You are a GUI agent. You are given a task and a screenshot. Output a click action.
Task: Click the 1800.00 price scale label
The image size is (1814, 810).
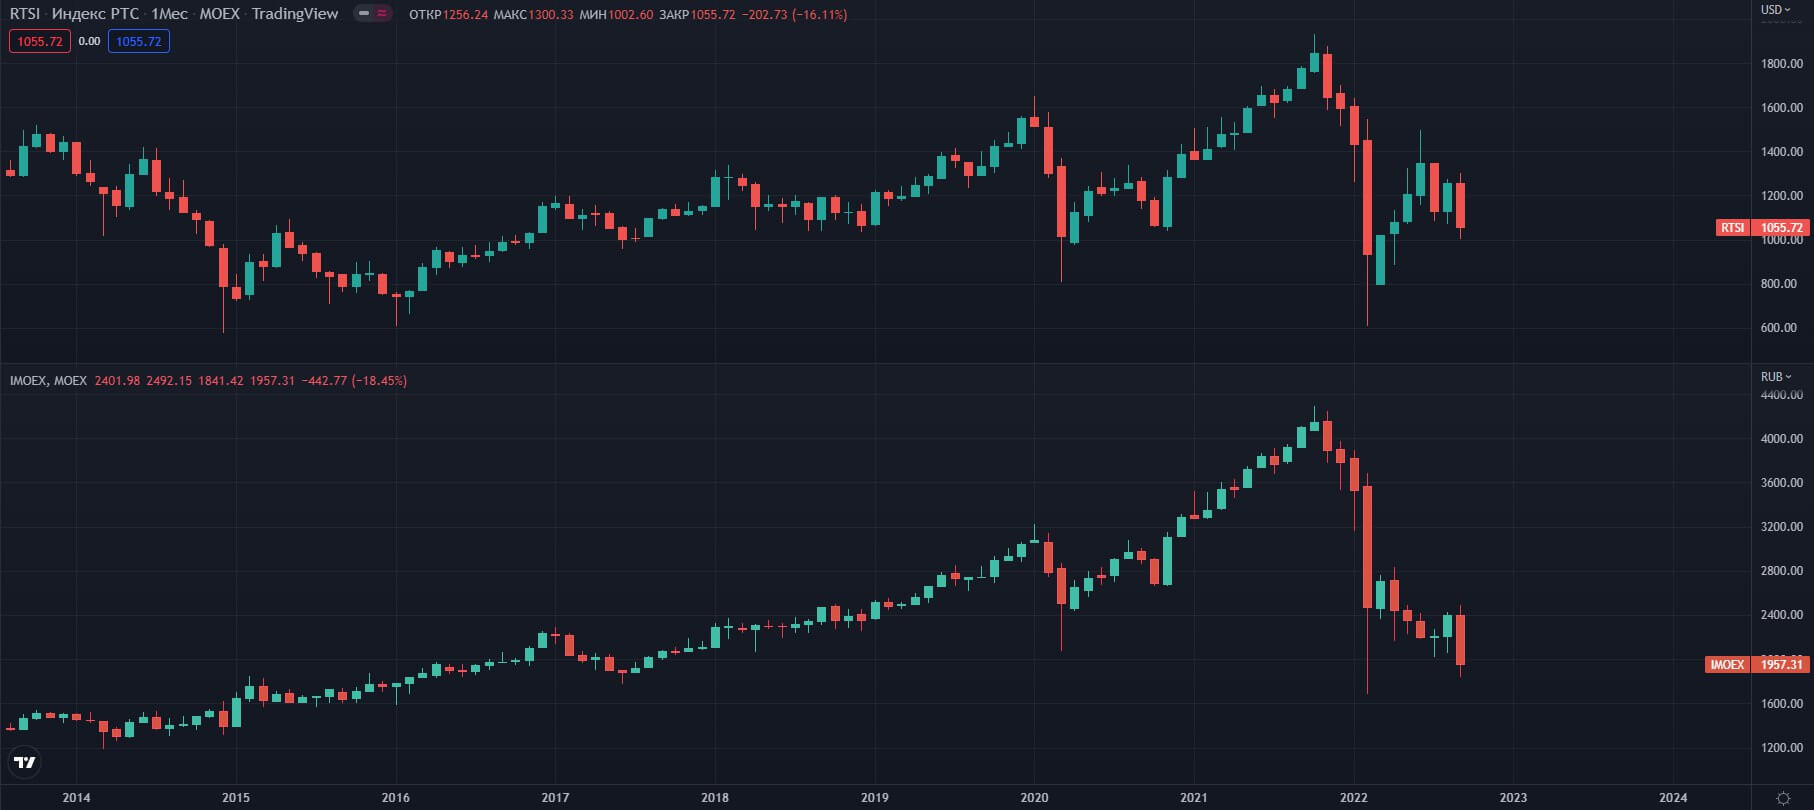point(1782,64)
